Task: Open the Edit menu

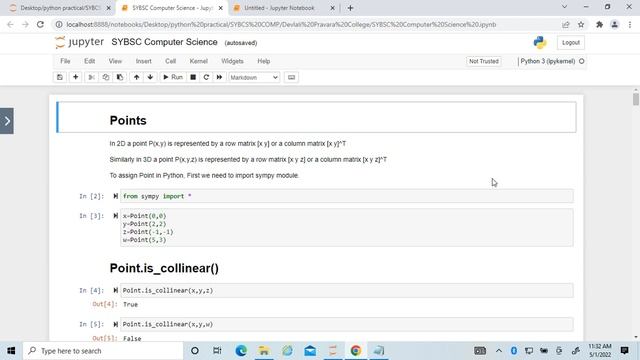Action: coord(89,61)
